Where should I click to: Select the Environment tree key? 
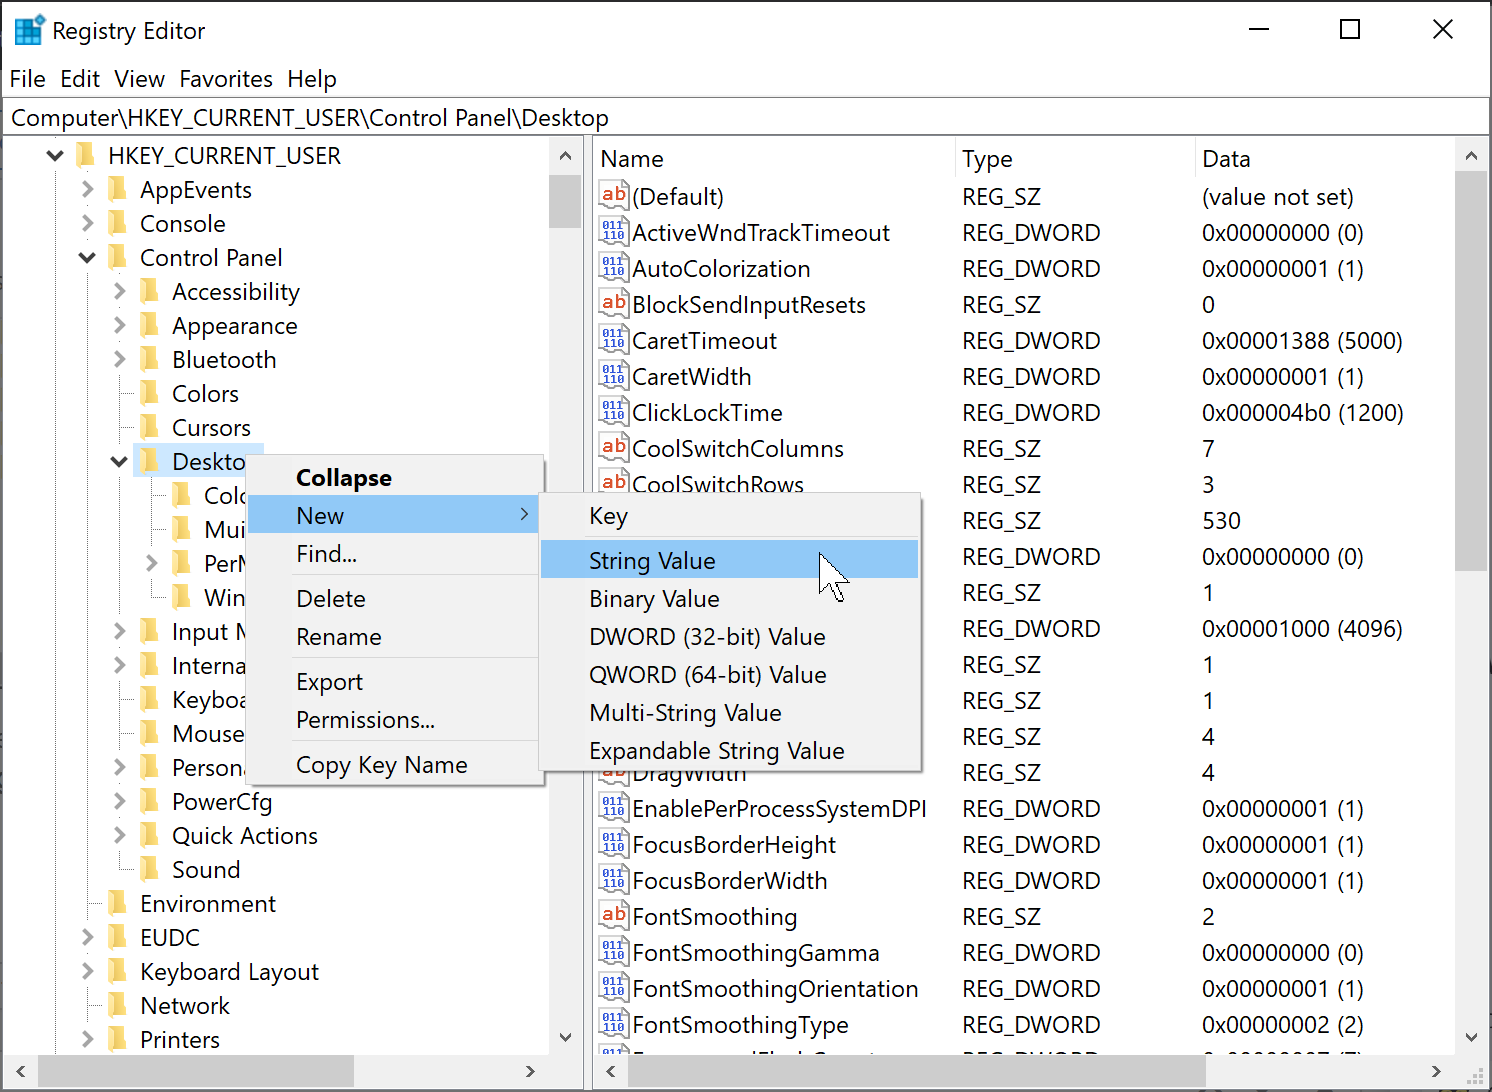click(x=208, y=903)
